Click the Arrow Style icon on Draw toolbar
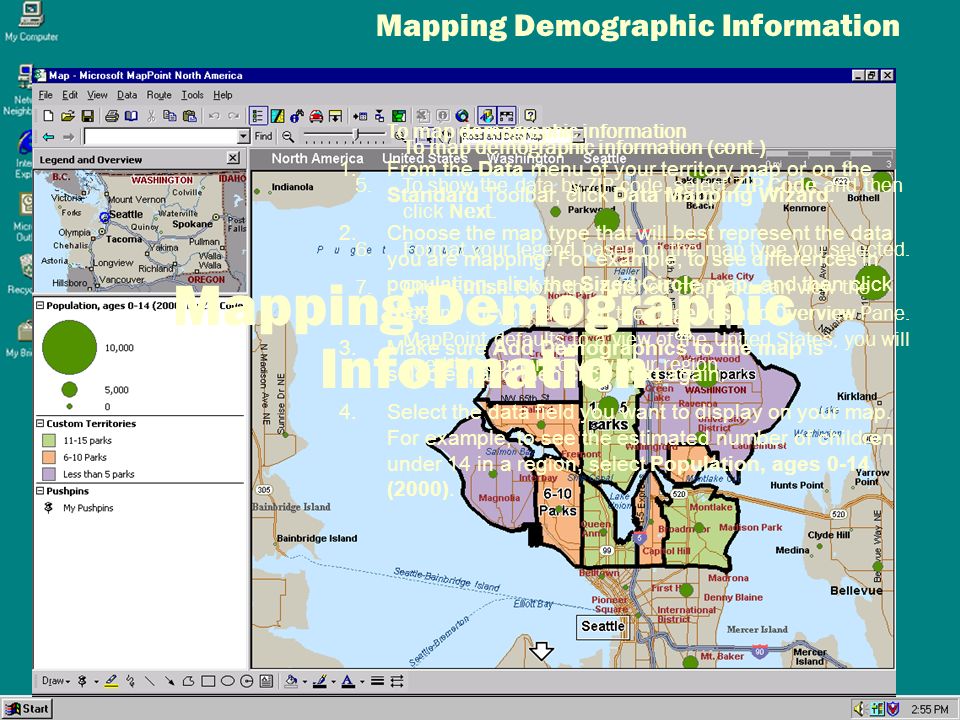 click(x=397, y=681)
